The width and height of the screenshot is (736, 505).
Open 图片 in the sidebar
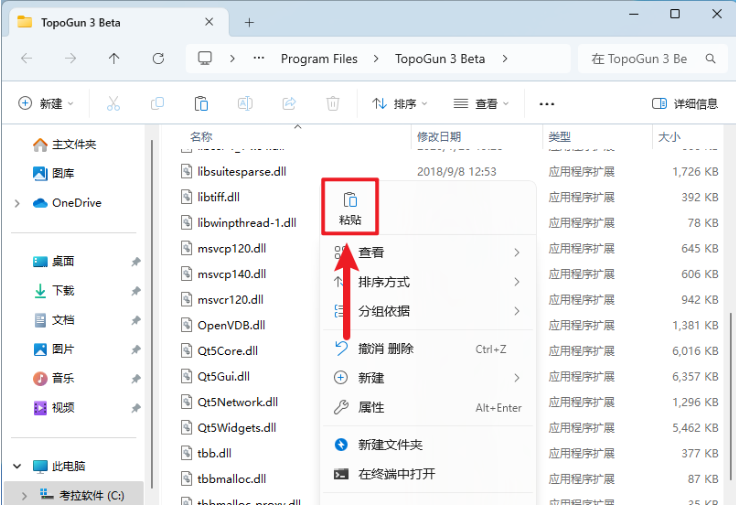click(54, 349)
